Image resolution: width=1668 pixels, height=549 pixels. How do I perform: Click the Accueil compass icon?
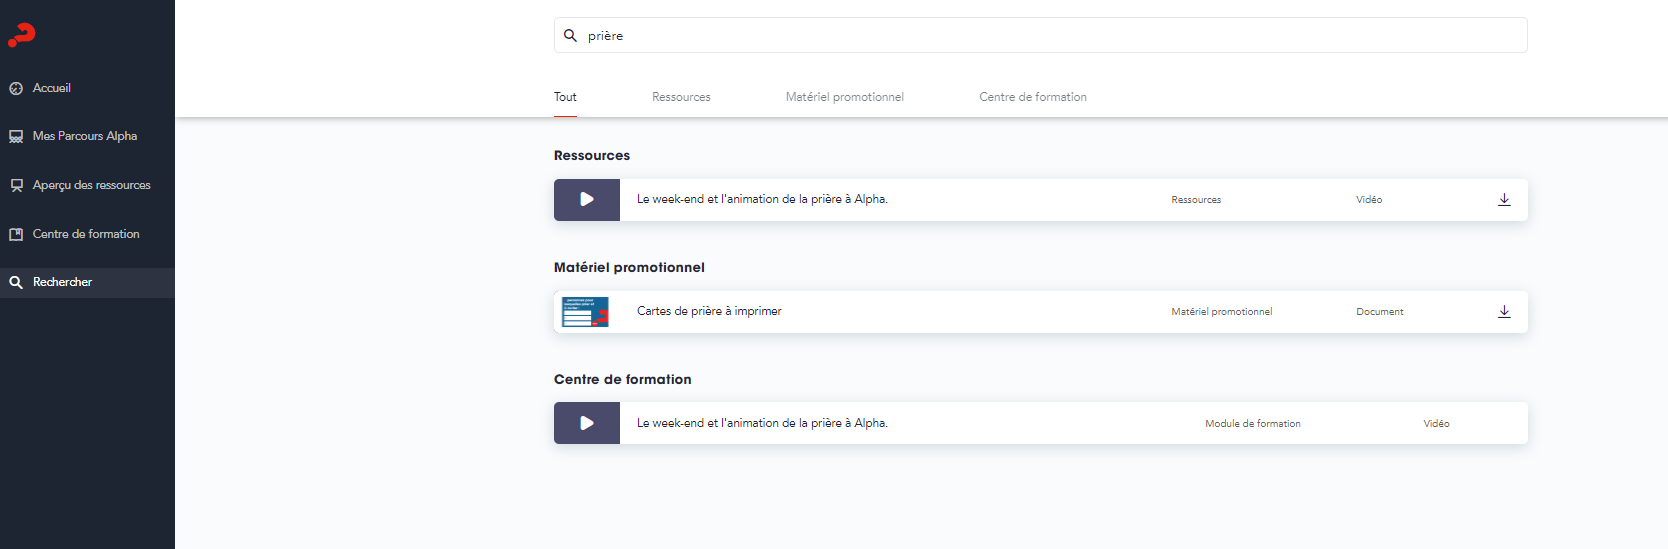pyautogui.click(x=16, y=88)
